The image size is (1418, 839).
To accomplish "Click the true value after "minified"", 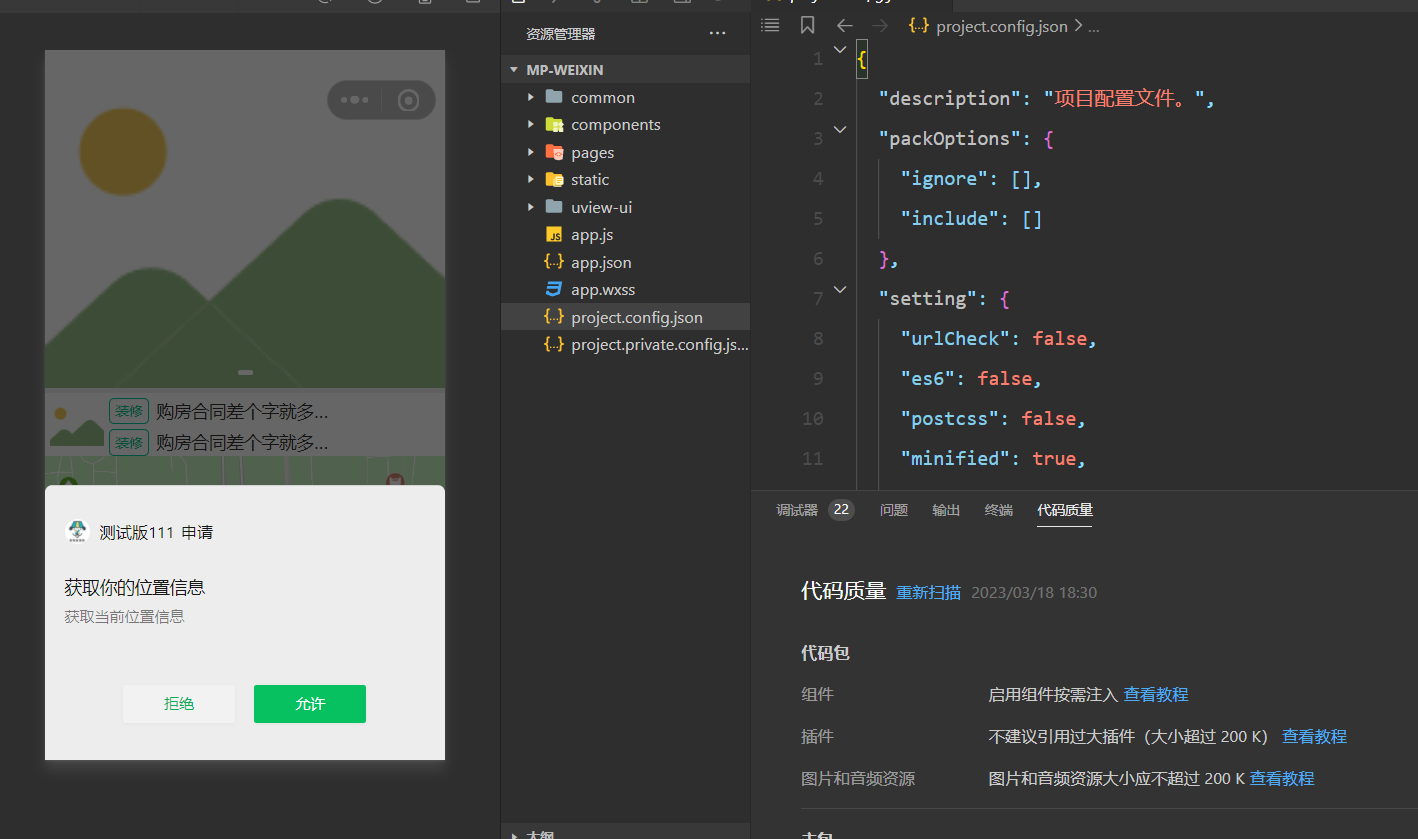I will (1054, 458).
